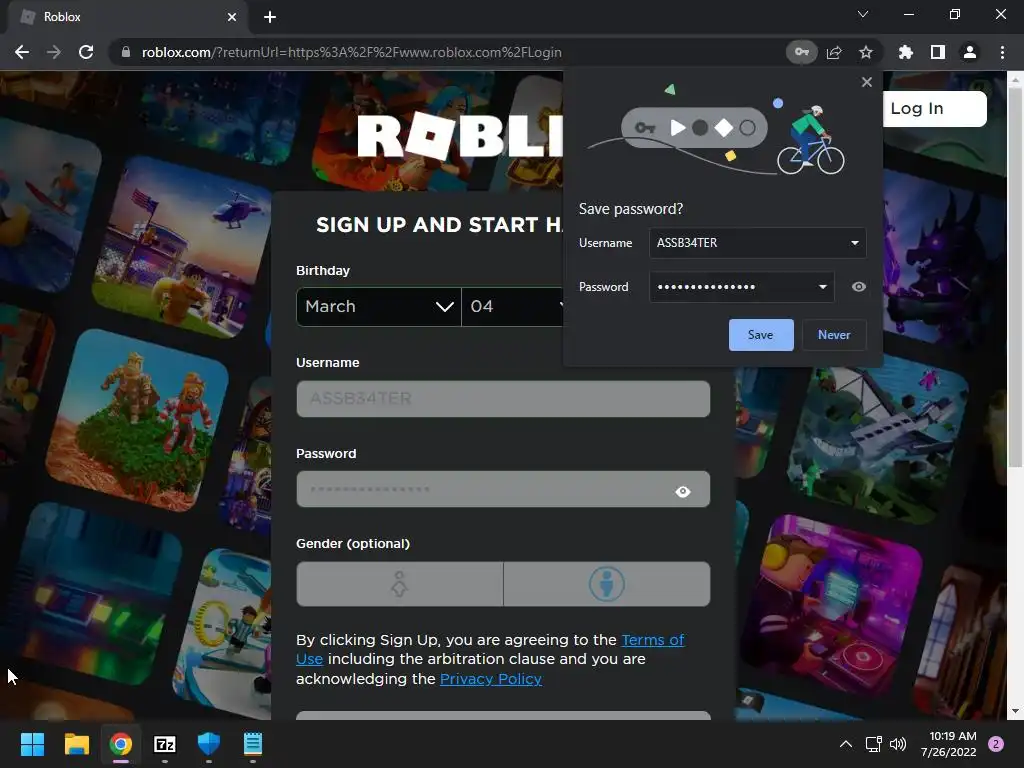Close the Roblox tab
Viewport: 1024px width, 768px height.
point(232,17)
